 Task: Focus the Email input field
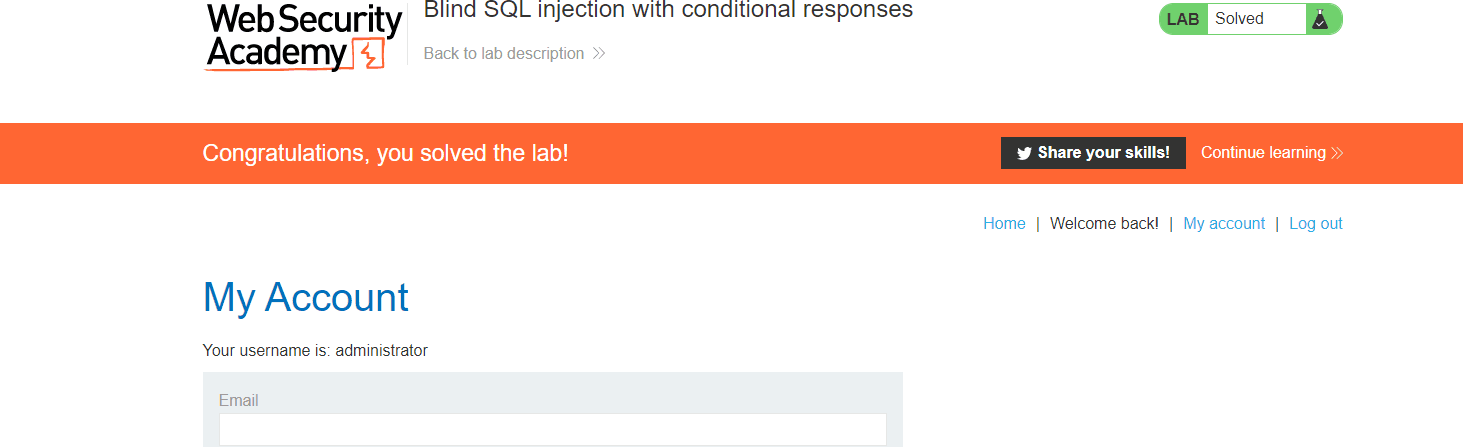point(553,430)
